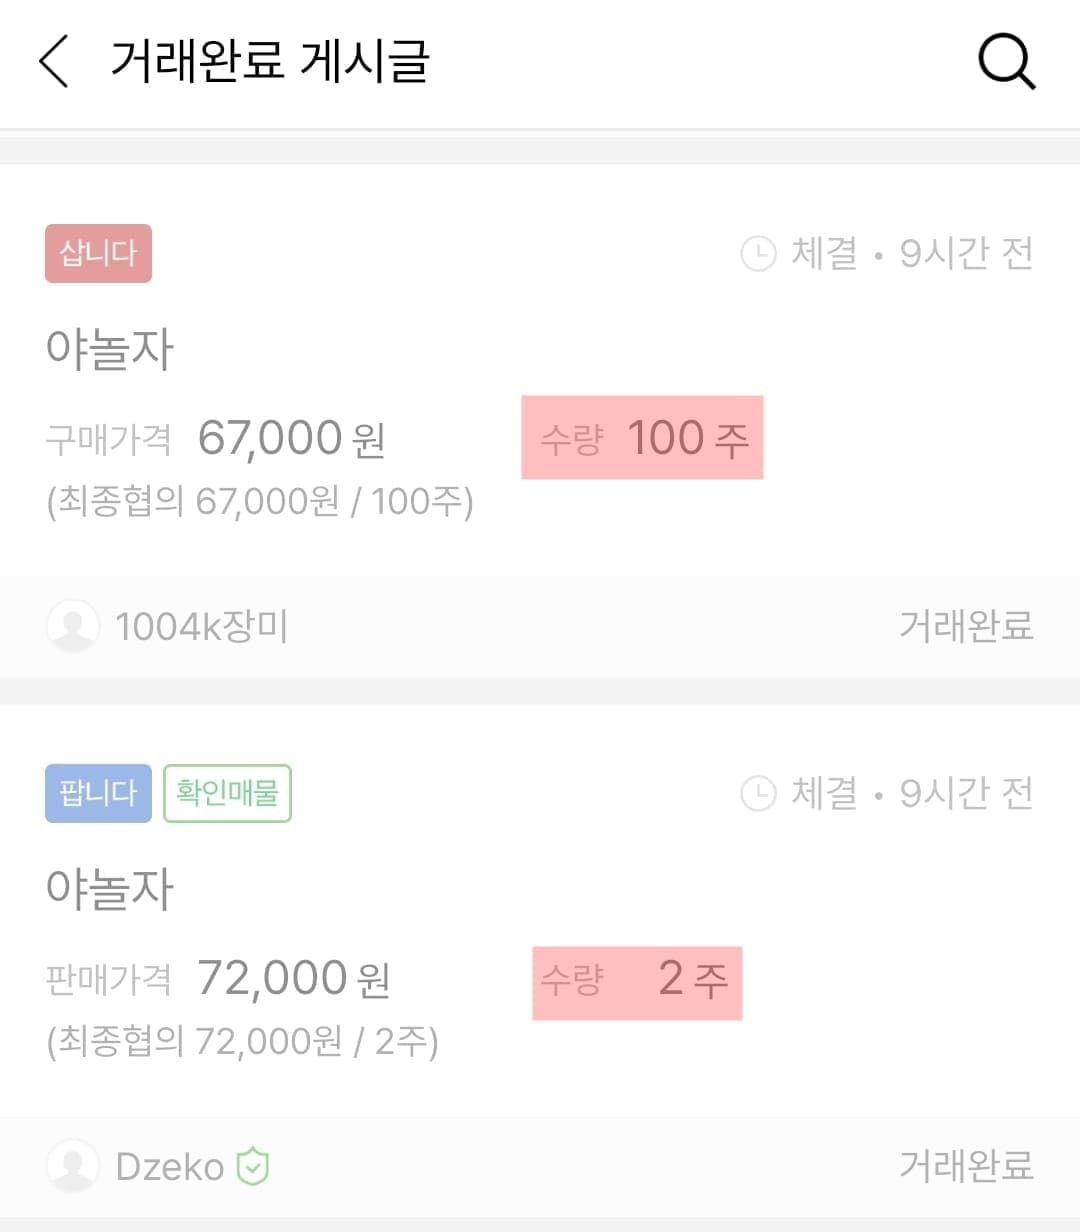Tap green 확인매물 tag

click(x=227, y=793)
